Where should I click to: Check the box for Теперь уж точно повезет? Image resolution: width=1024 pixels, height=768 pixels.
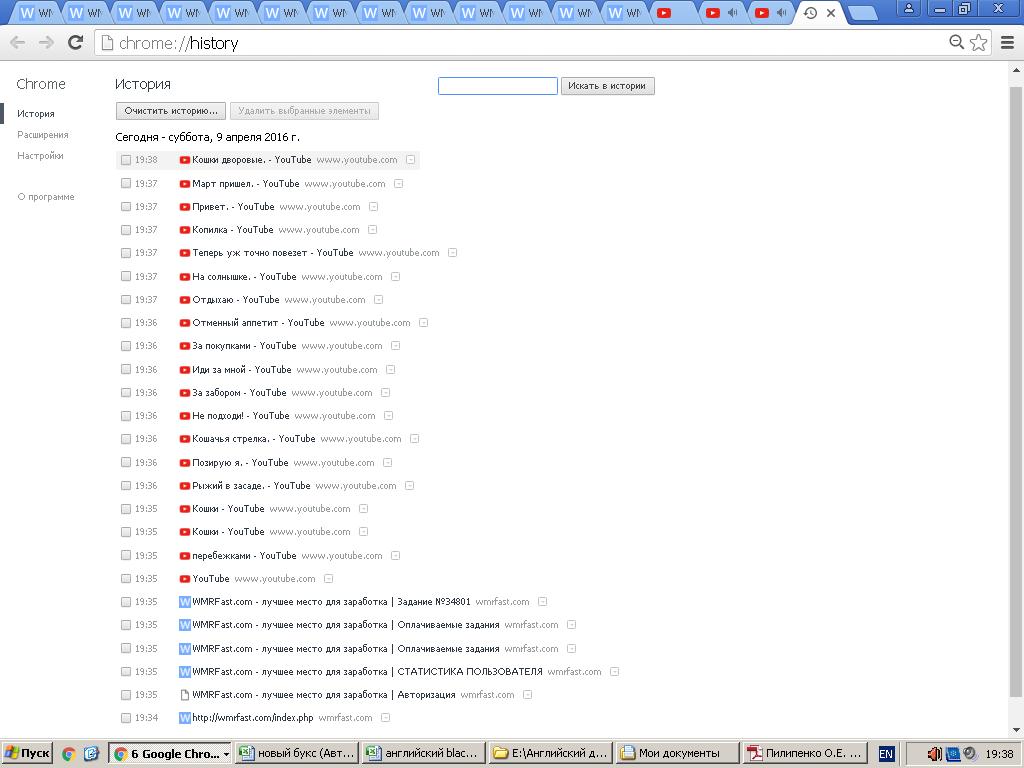coord(126,253)
